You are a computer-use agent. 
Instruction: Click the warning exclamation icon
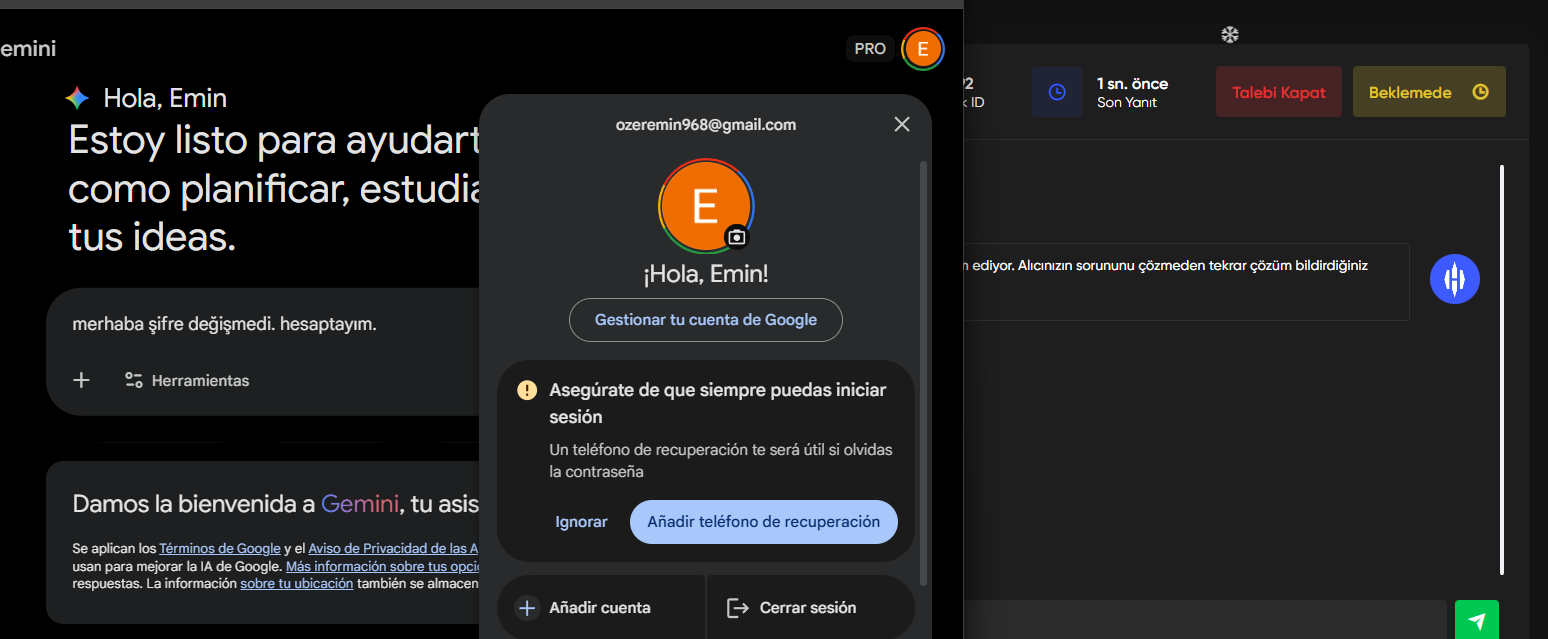pyautogui.click(x=527, y=390)
